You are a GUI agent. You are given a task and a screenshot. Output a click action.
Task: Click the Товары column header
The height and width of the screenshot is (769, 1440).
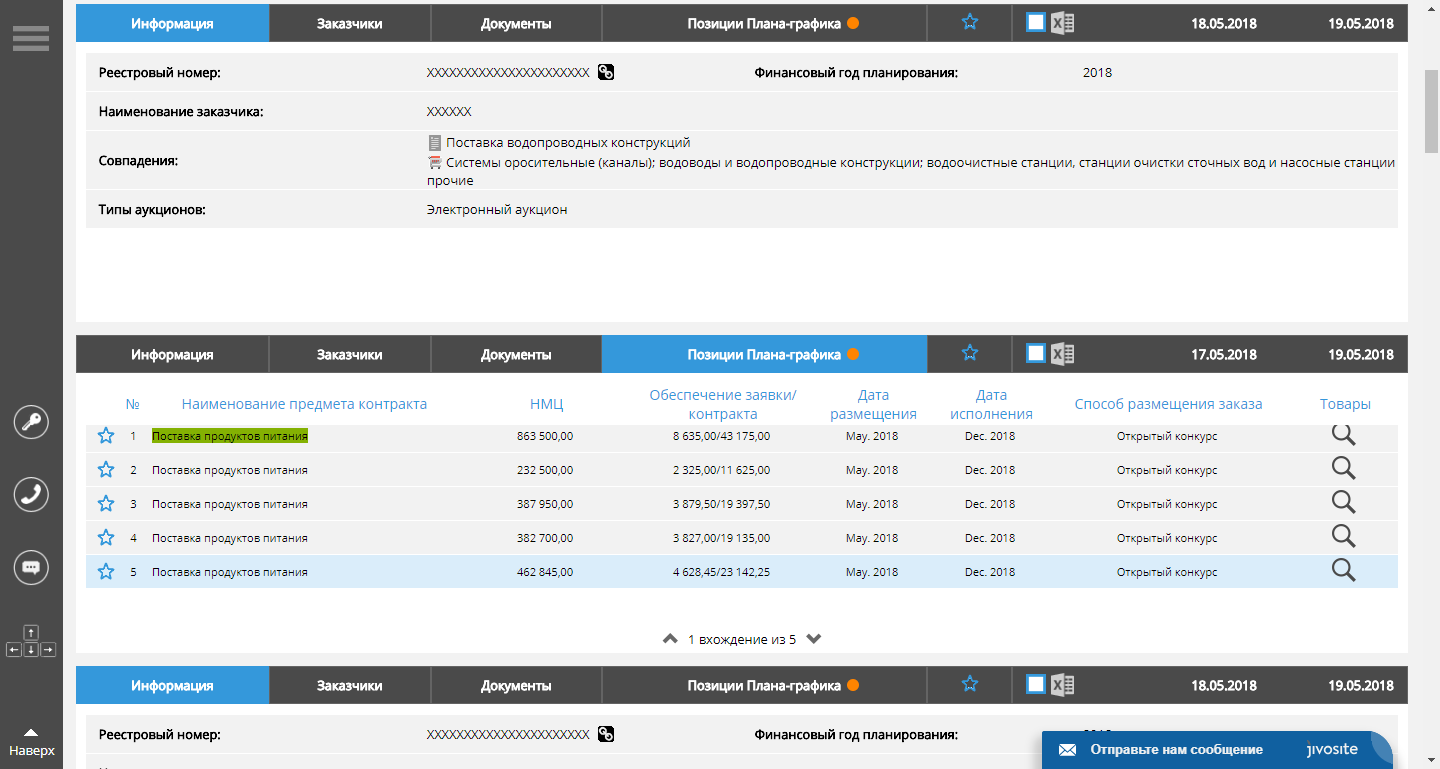[x=1345, y=404]
